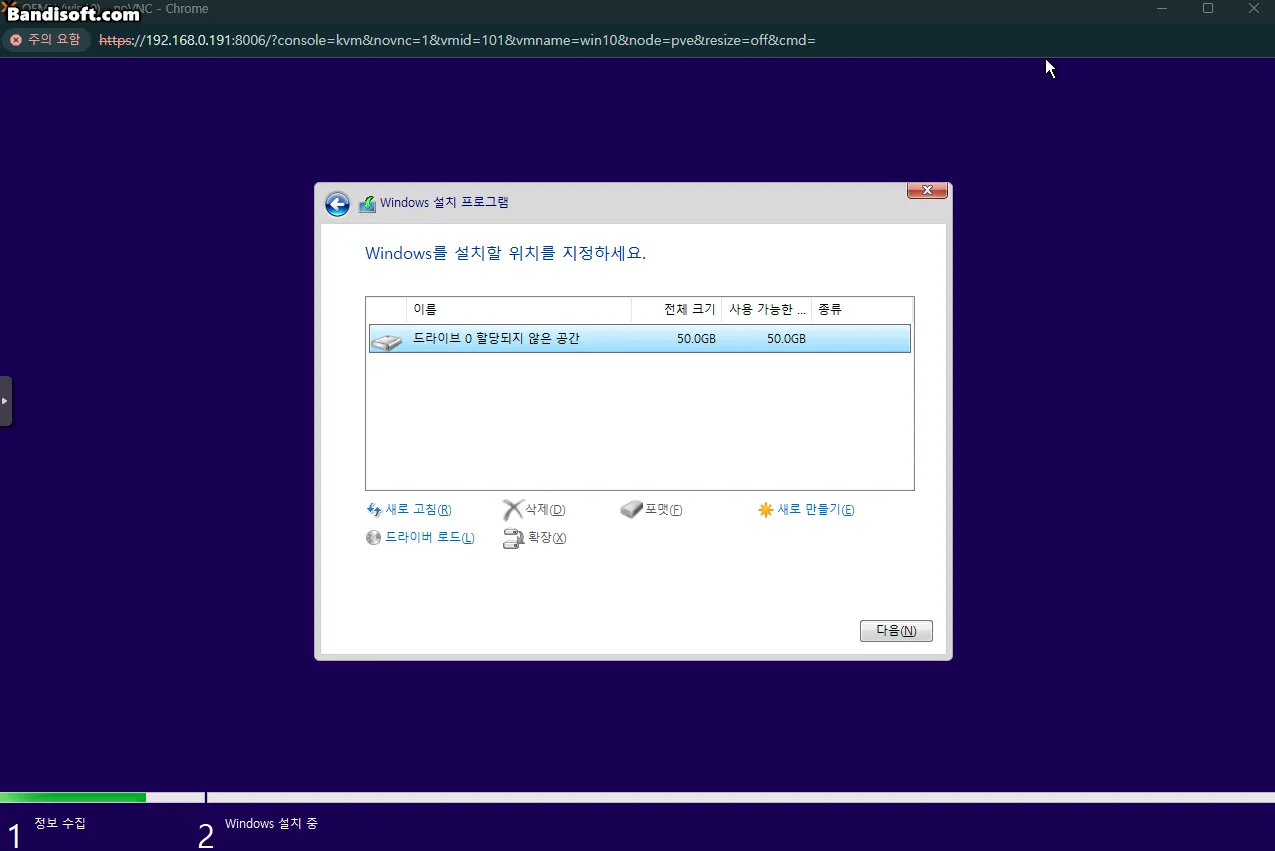The width and height of the screenshot is (1275, 851).
Task: Close the Chrome noVNC window
Action: pyautogui.click(x=1254, y=9)
